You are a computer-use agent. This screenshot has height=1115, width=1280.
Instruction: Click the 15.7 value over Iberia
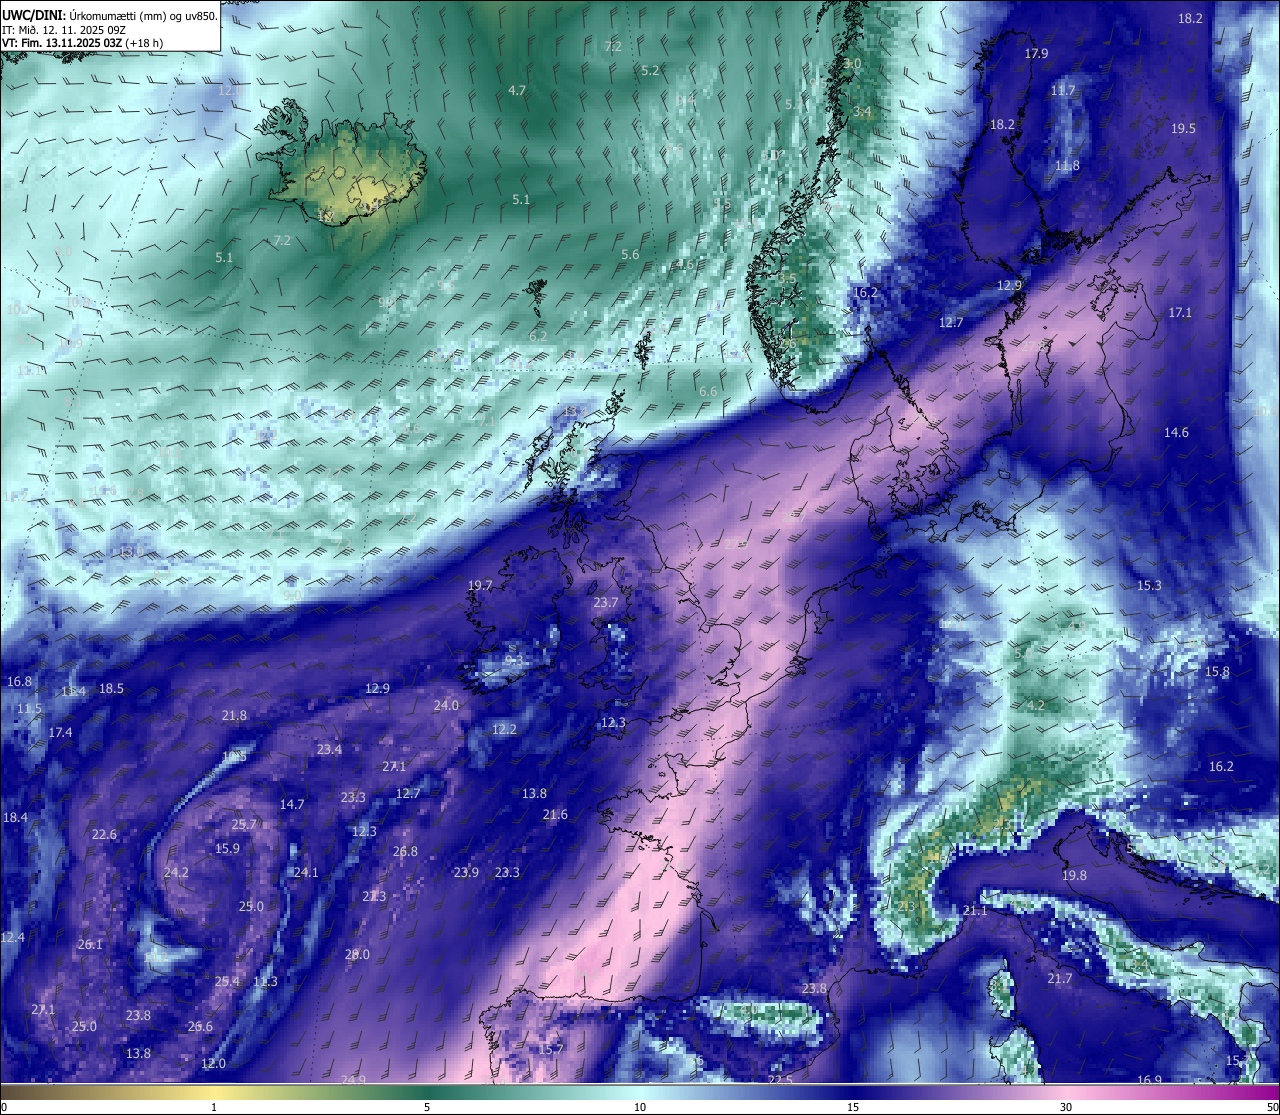[x=552, y=1049]
